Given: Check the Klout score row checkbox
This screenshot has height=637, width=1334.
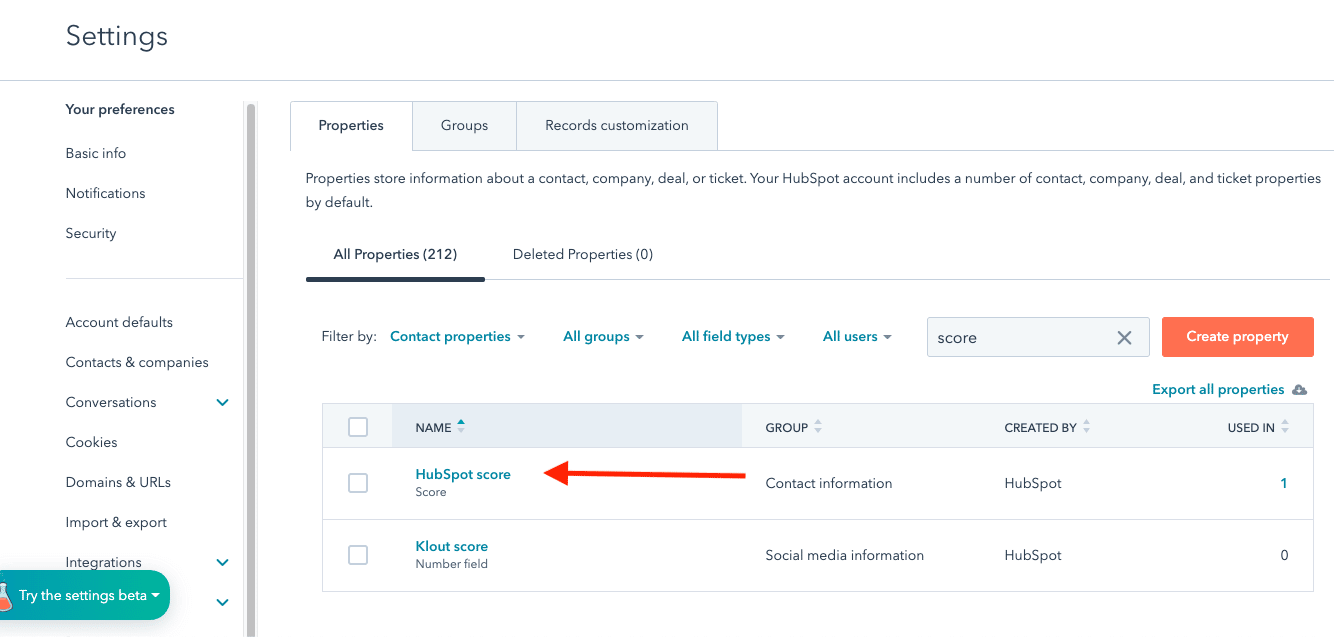Looking at the screenshot, I should [358, 555].
